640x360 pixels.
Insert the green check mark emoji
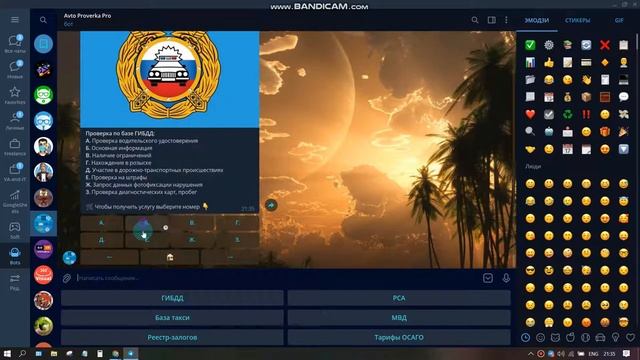coord(530,45)
